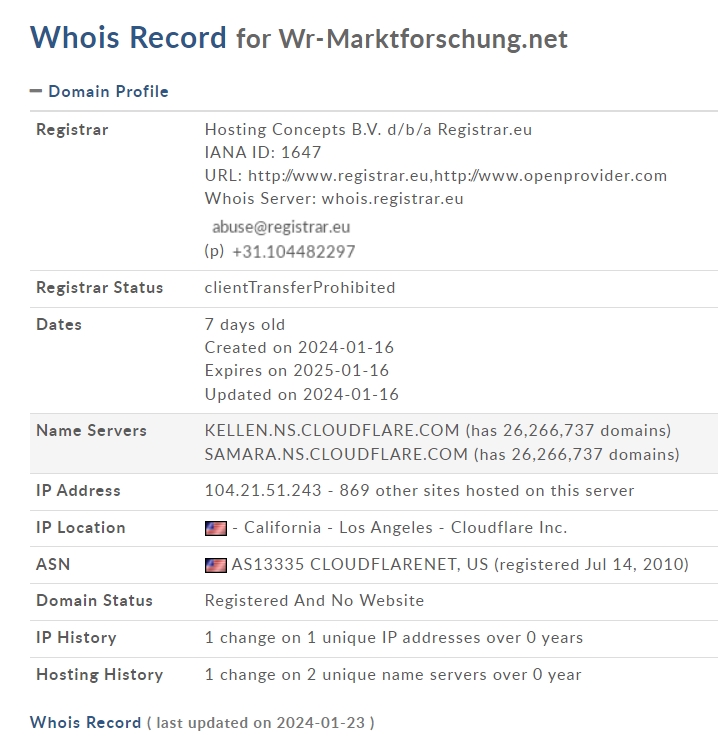Click the US flag in IP Location row
Screen dimensions: 718x739
[x=215, y=528]
